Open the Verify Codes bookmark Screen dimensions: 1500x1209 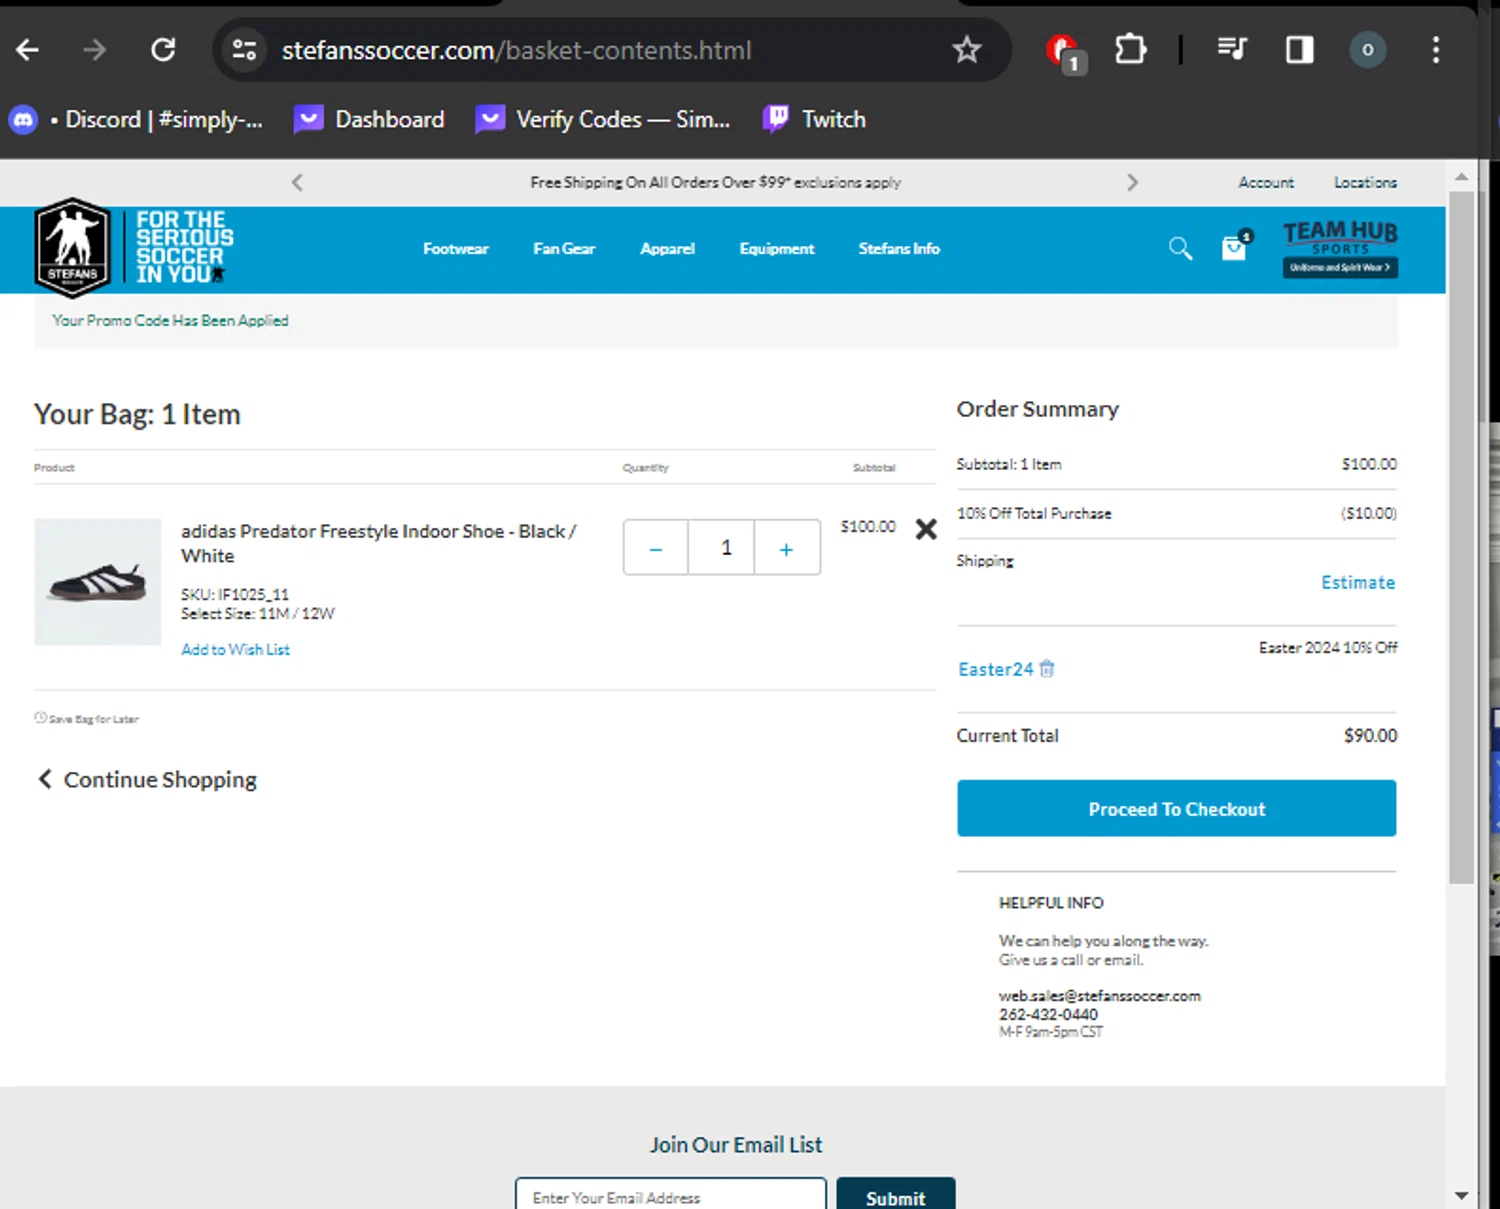603,119
